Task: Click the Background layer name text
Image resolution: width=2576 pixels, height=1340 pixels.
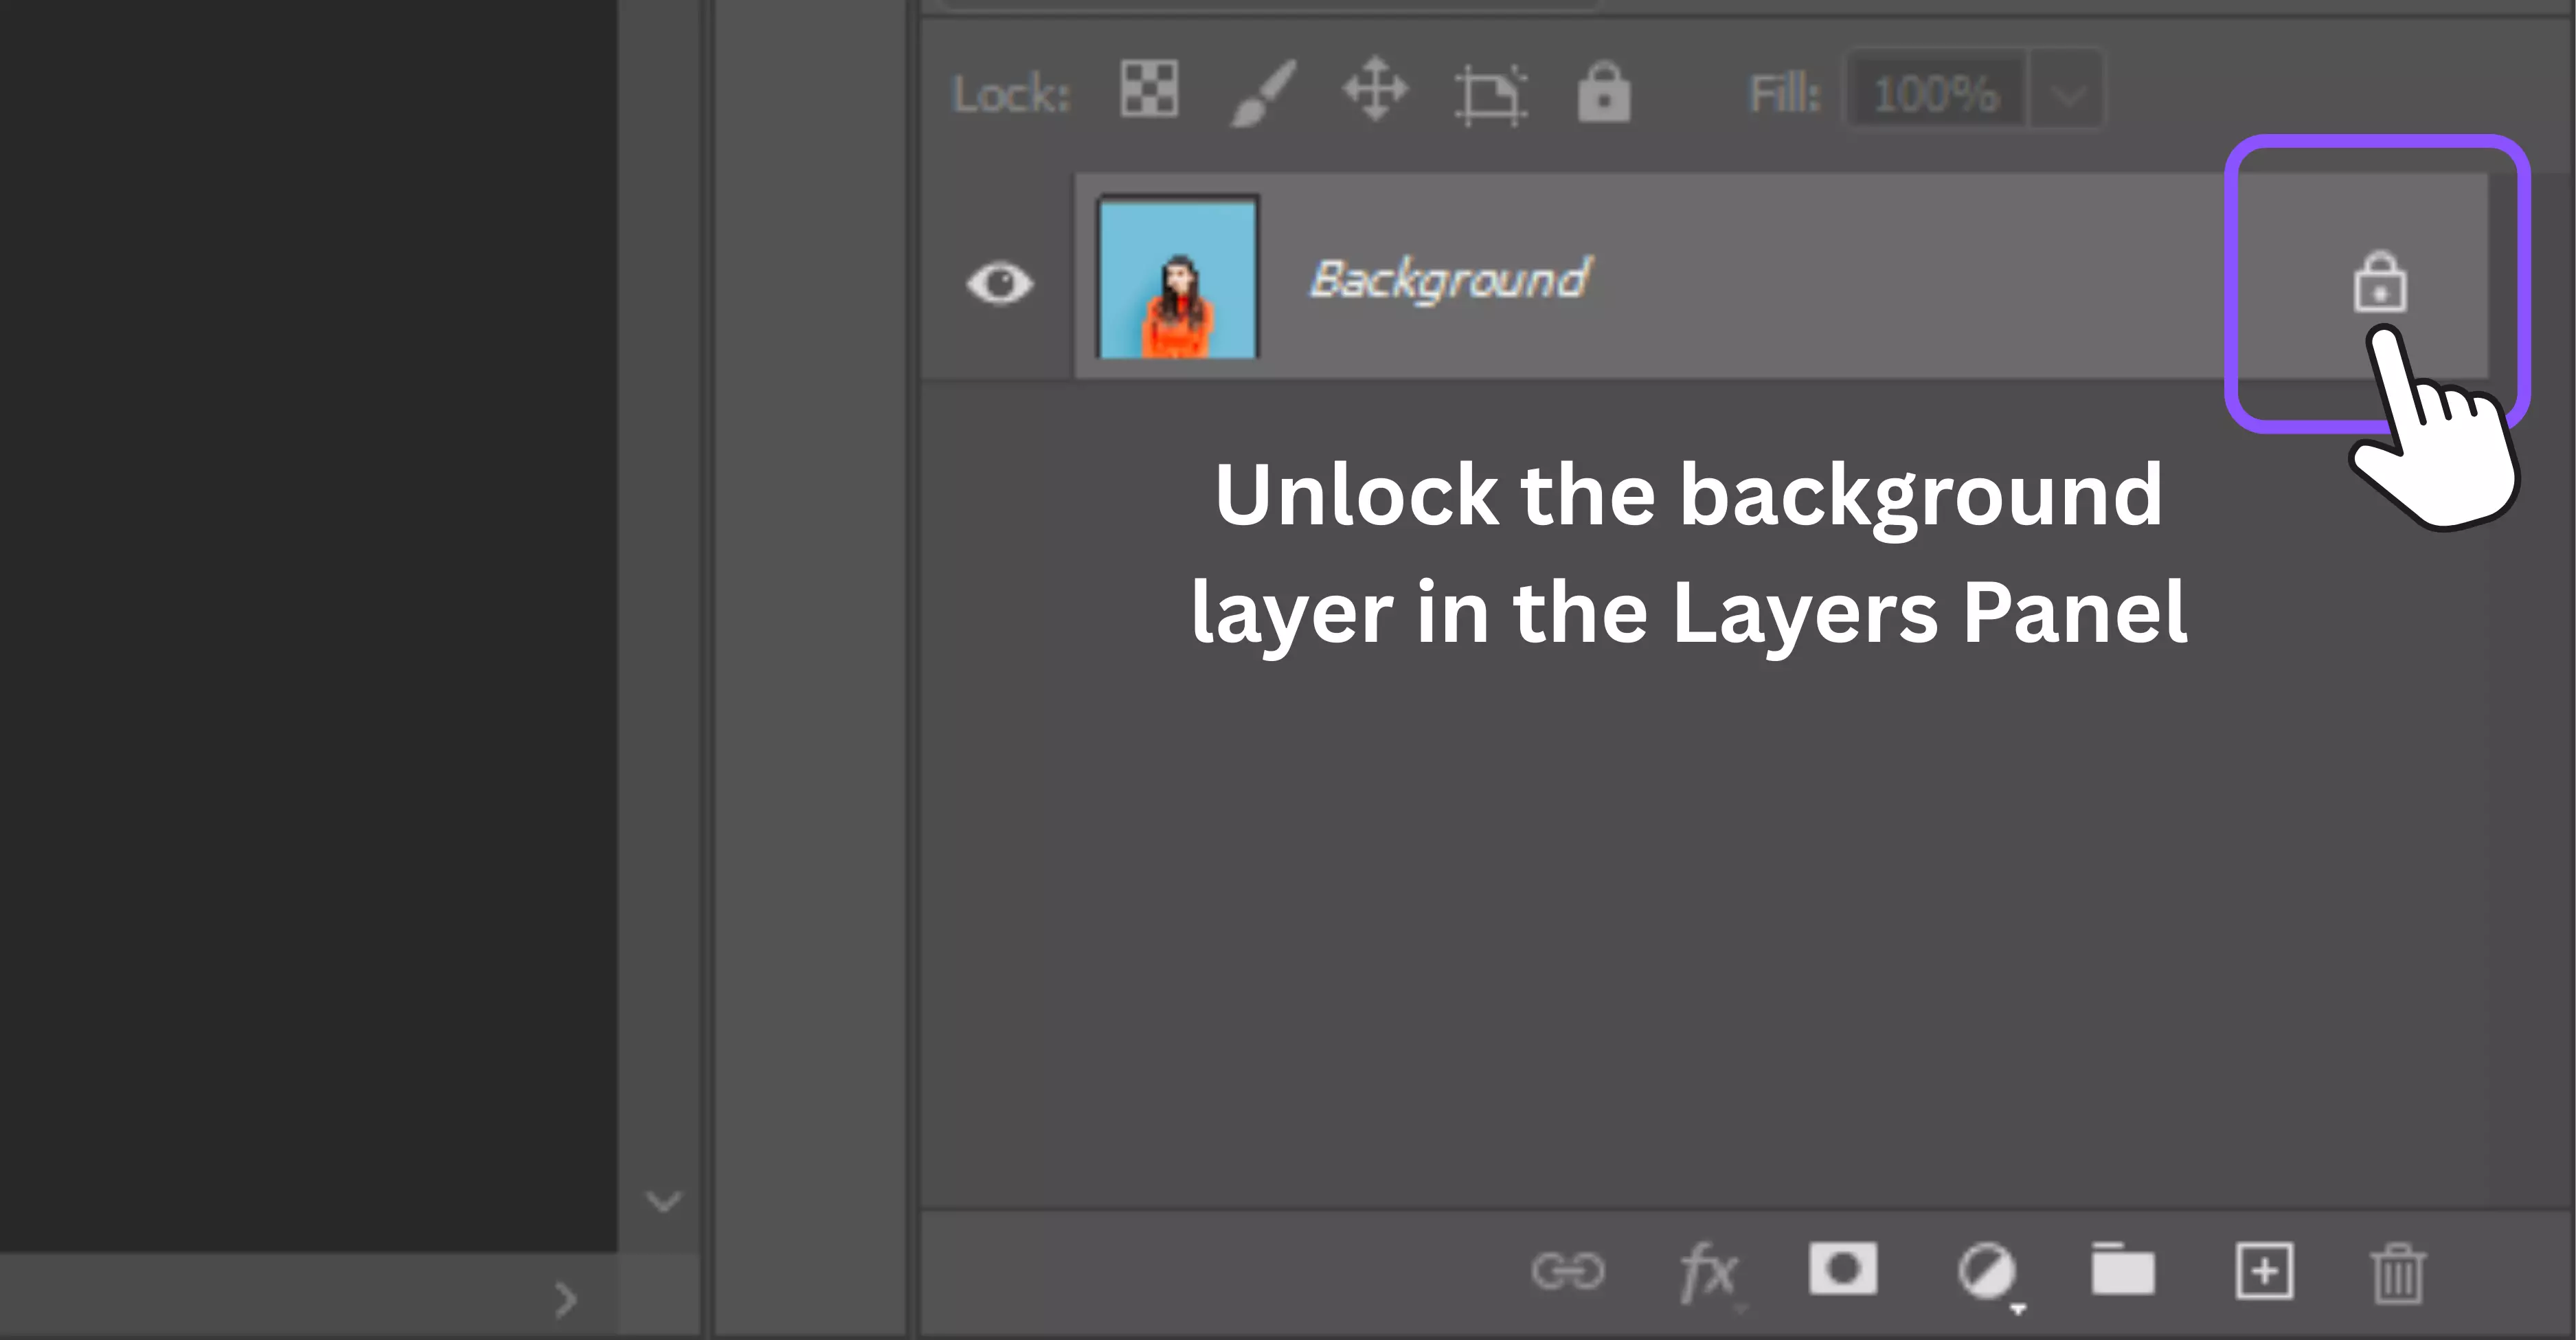Action: pos(1450,279)
